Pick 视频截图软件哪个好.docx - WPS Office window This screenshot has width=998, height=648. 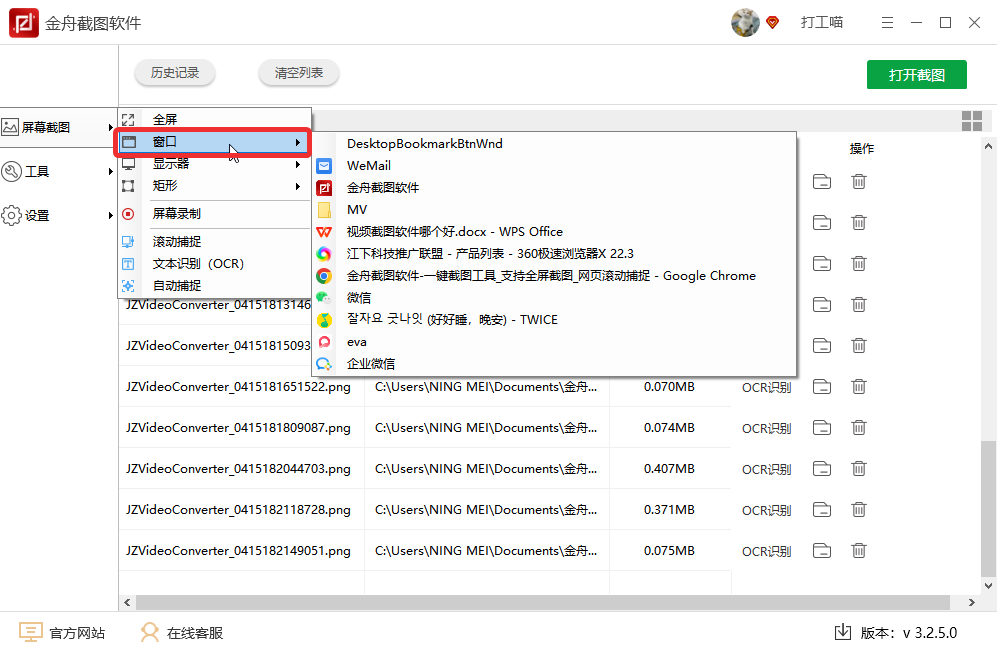554,232
